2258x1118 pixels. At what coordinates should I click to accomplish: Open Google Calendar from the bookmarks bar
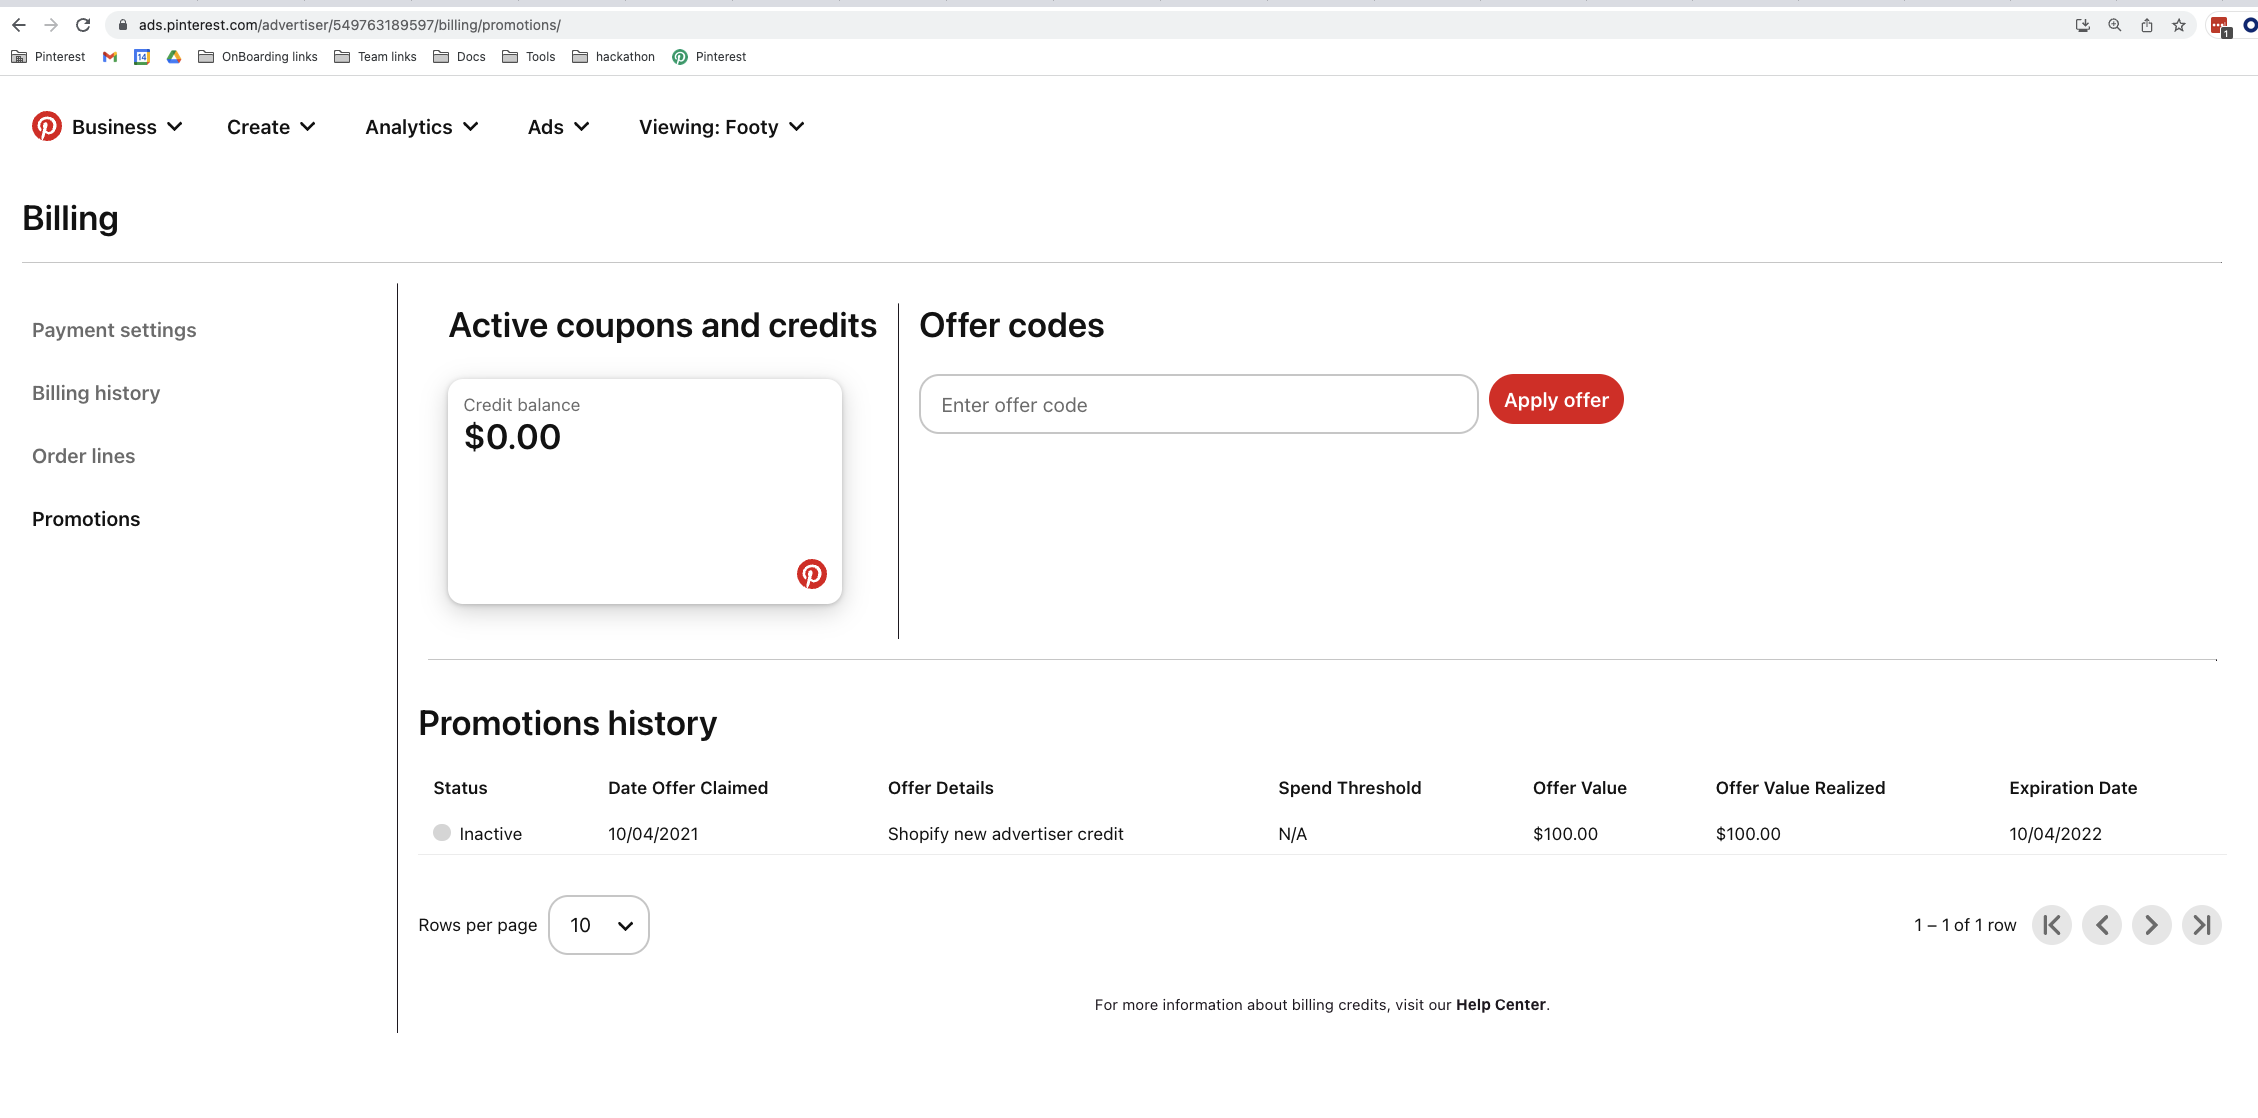[x=141, y=57]
